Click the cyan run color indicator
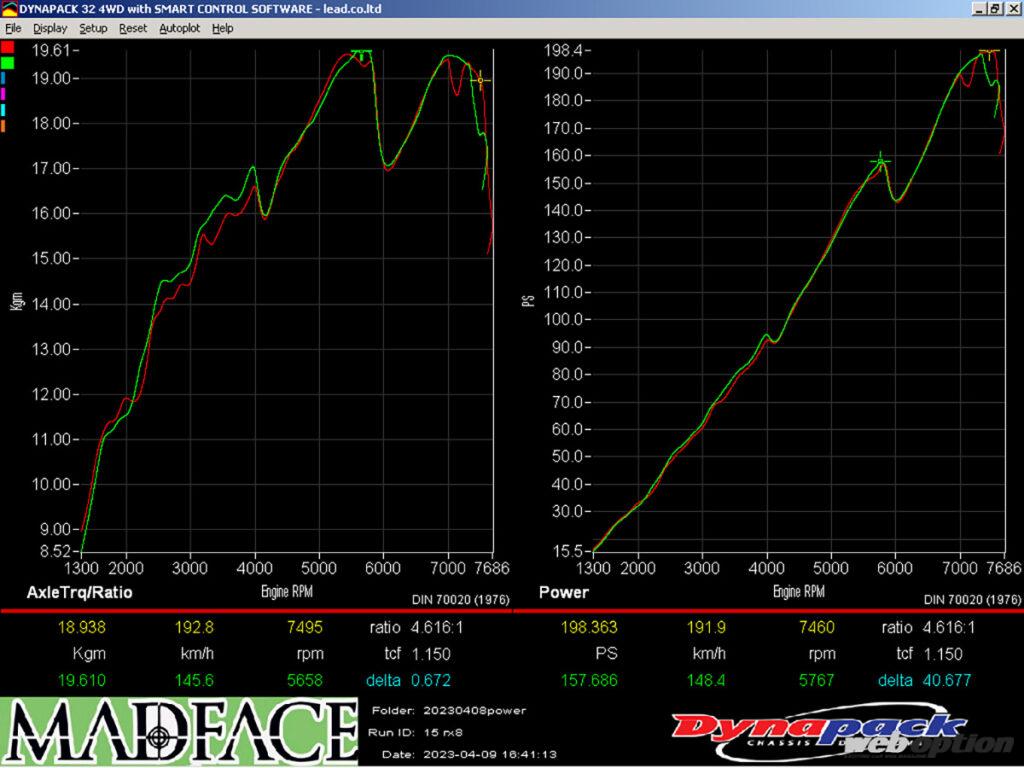 4,109
